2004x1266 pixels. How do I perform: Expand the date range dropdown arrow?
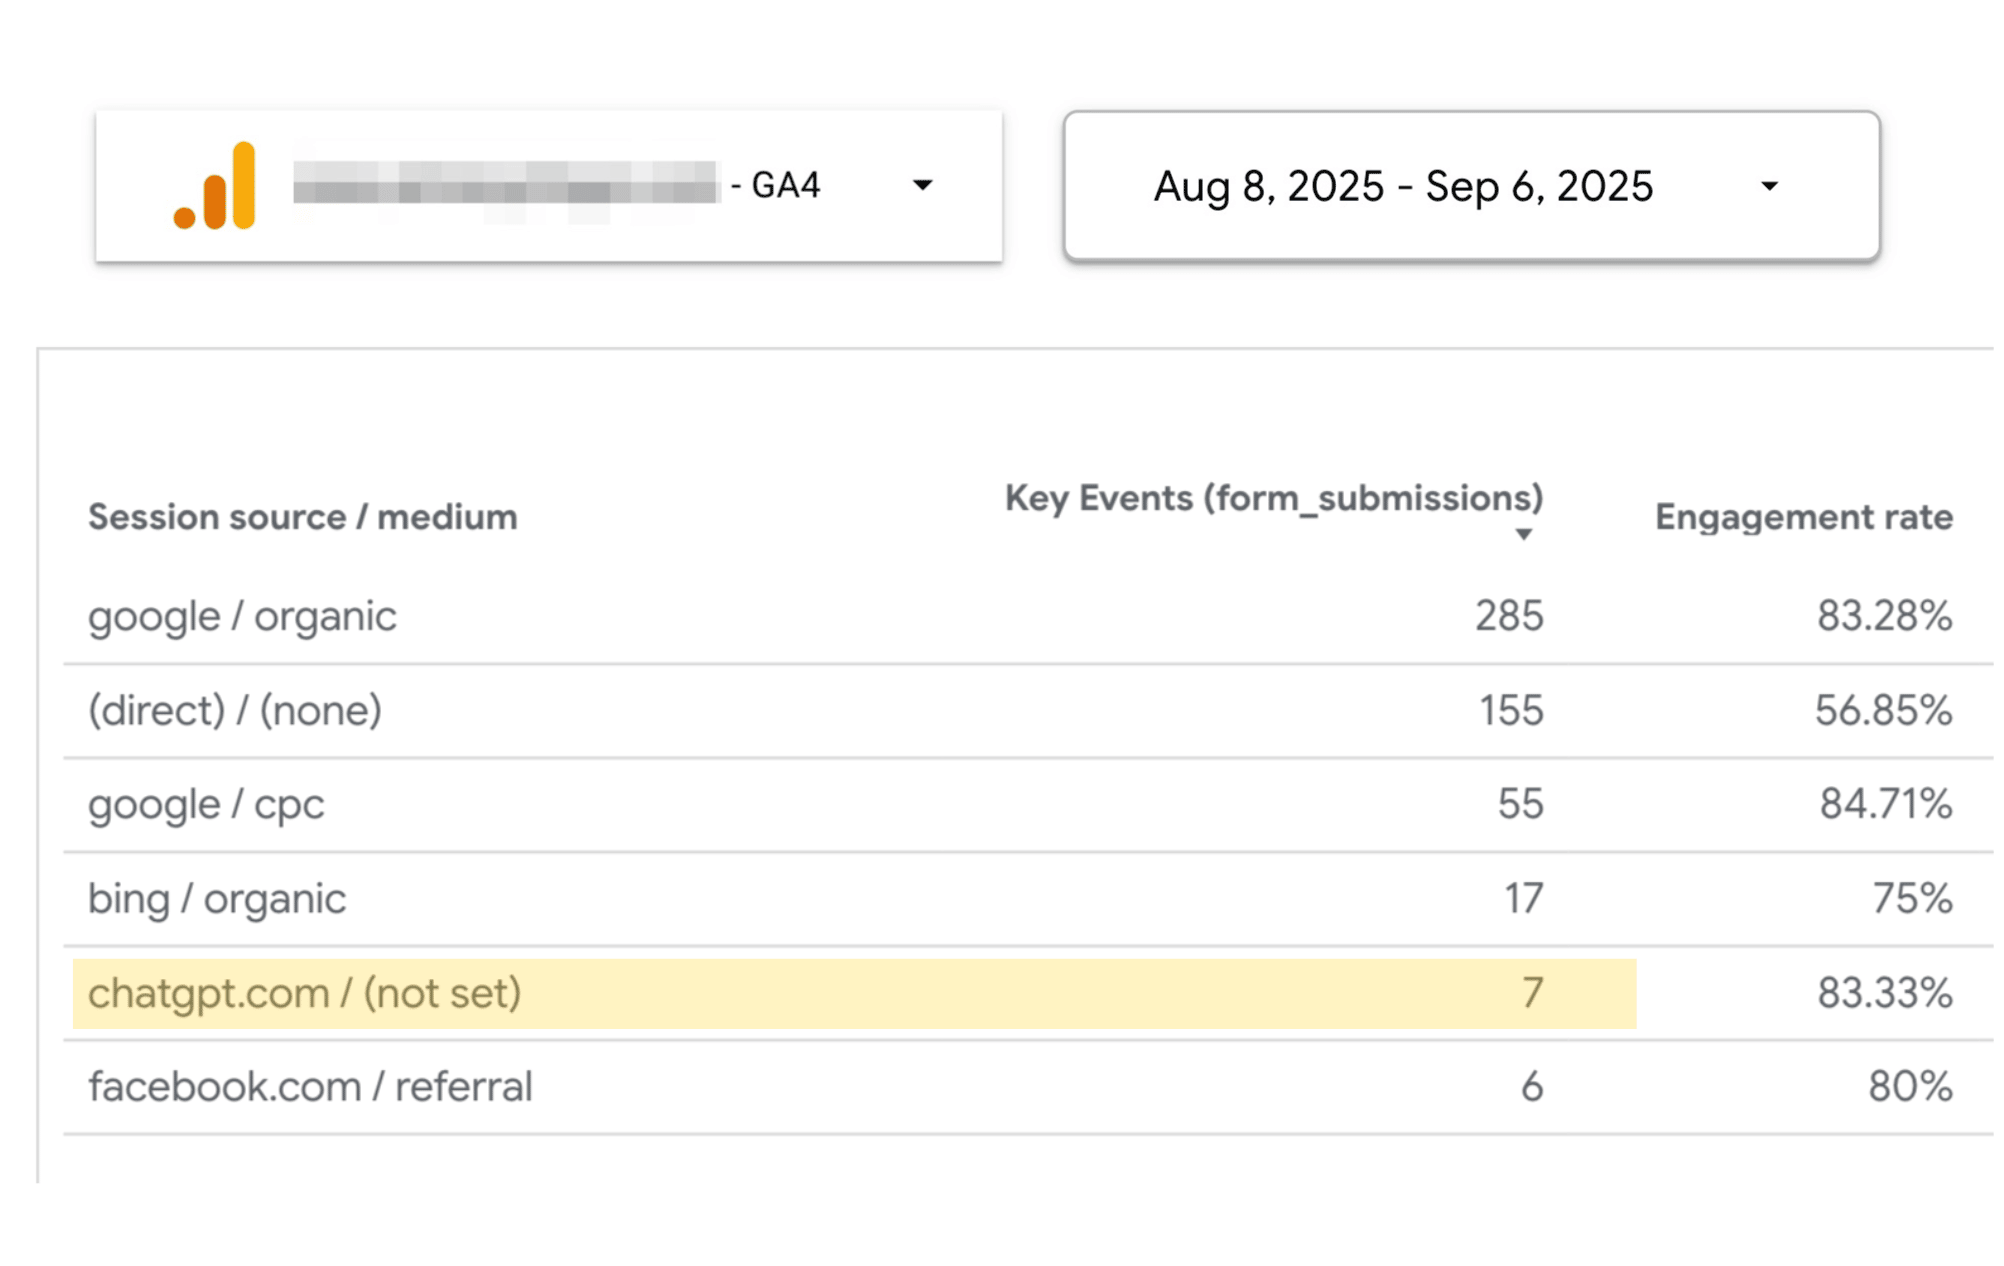(x=1769, y=186)
